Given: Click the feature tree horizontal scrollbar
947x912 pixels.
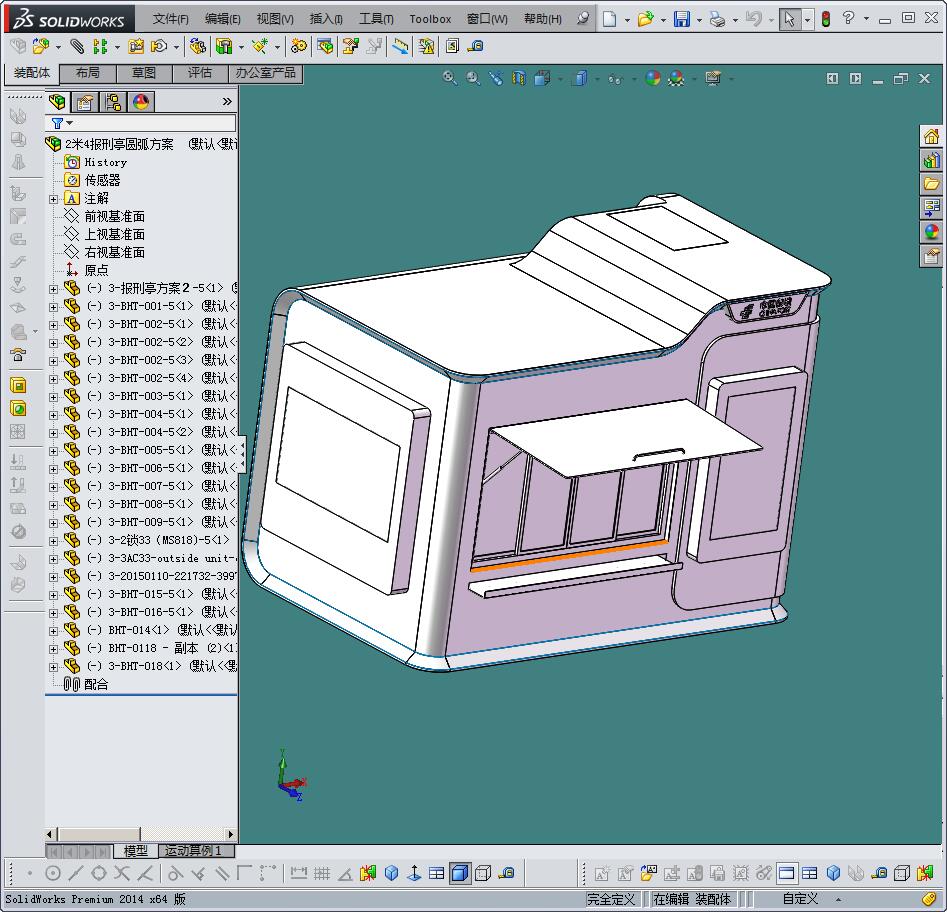Looking at the screenshot, I should click(100, 834).
